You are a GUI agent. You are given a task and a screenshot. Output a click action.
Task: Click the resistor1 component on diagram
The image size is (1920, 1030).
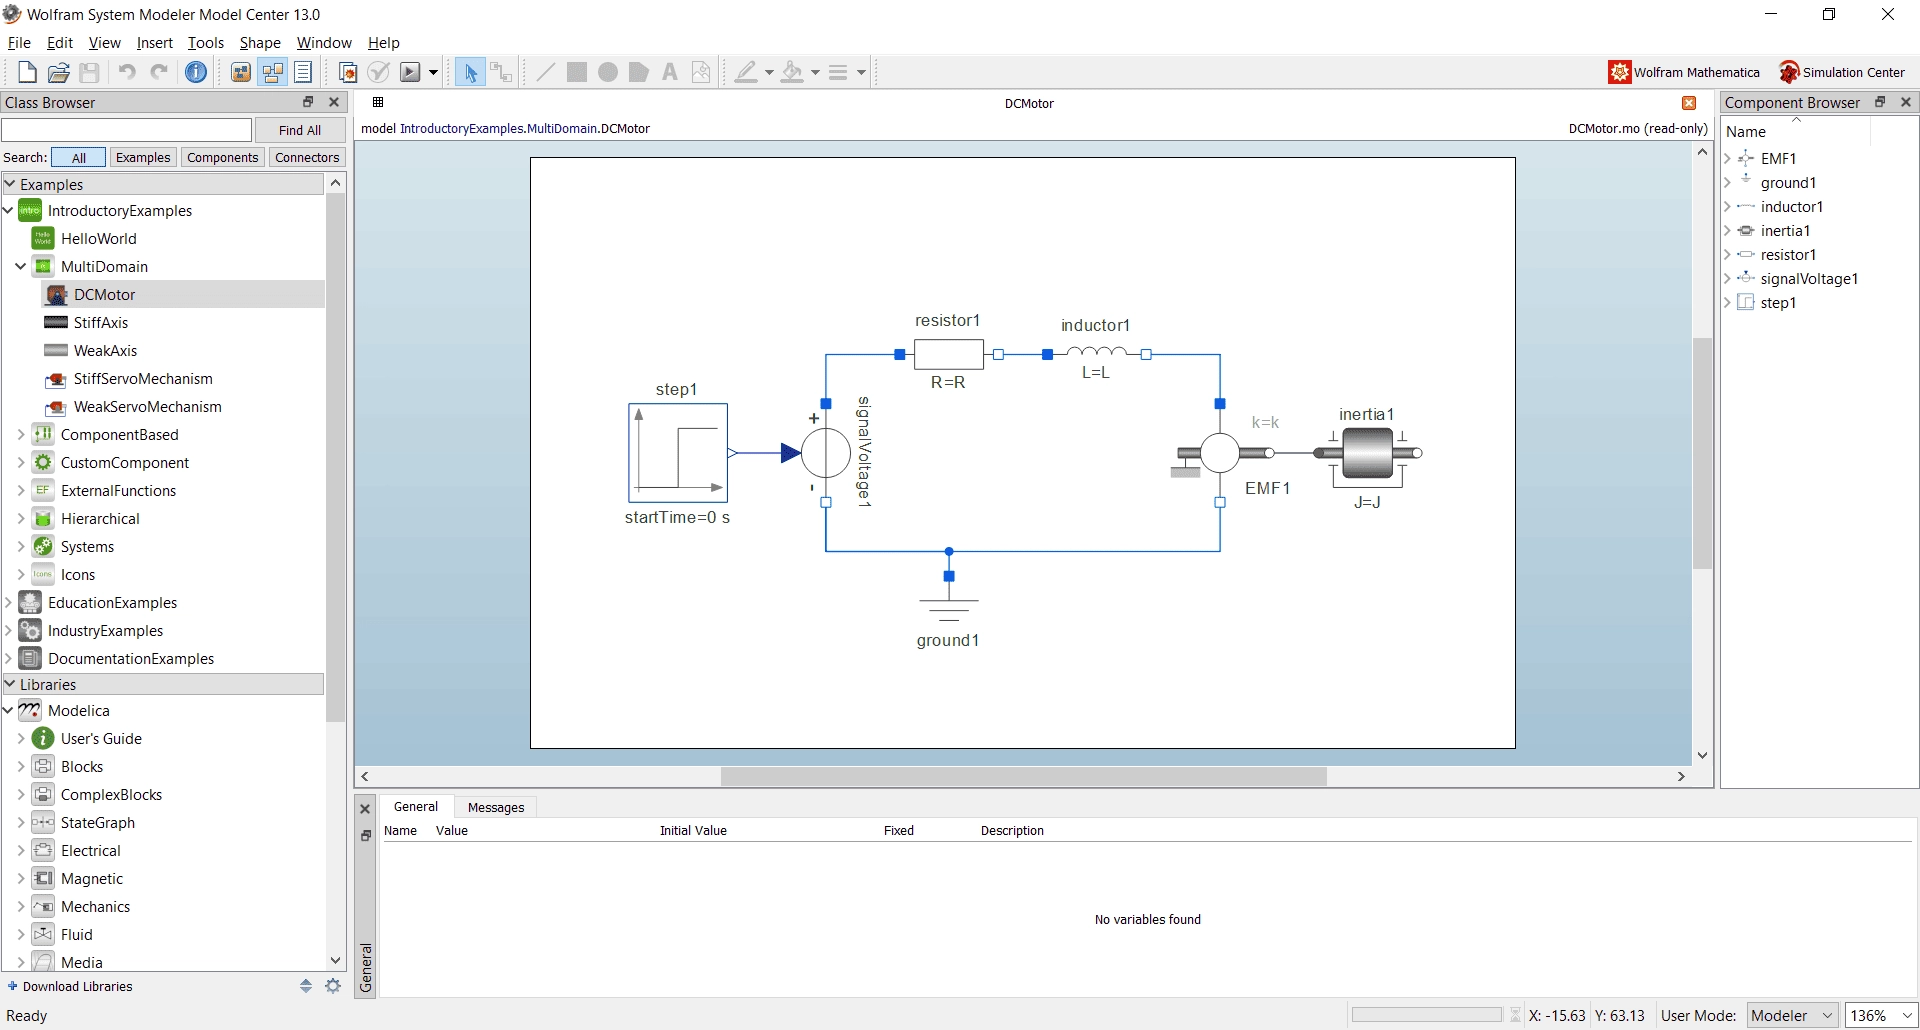(948, 354)
